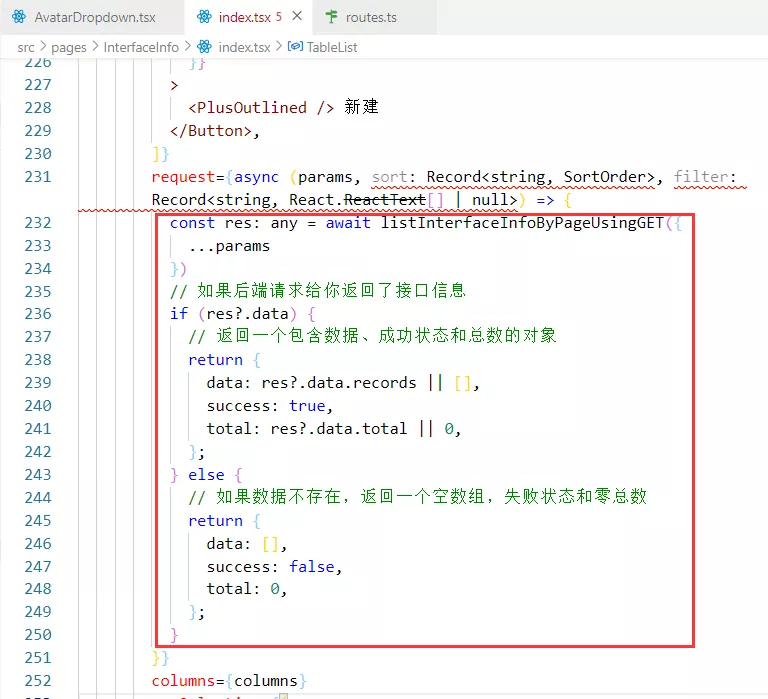Click the if (res?.data) condition
768x699 pixels.
point(233,313)
